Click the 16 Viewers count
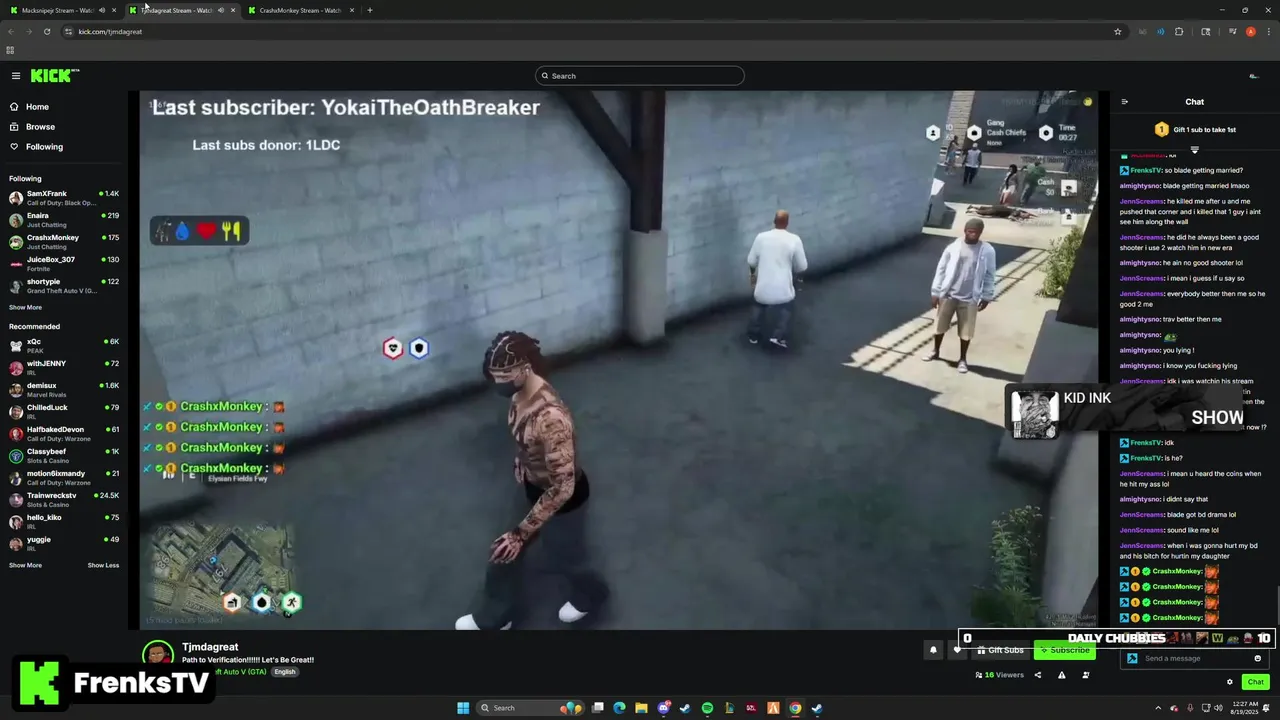1280x720 pixels. [x=1000, y=675]
